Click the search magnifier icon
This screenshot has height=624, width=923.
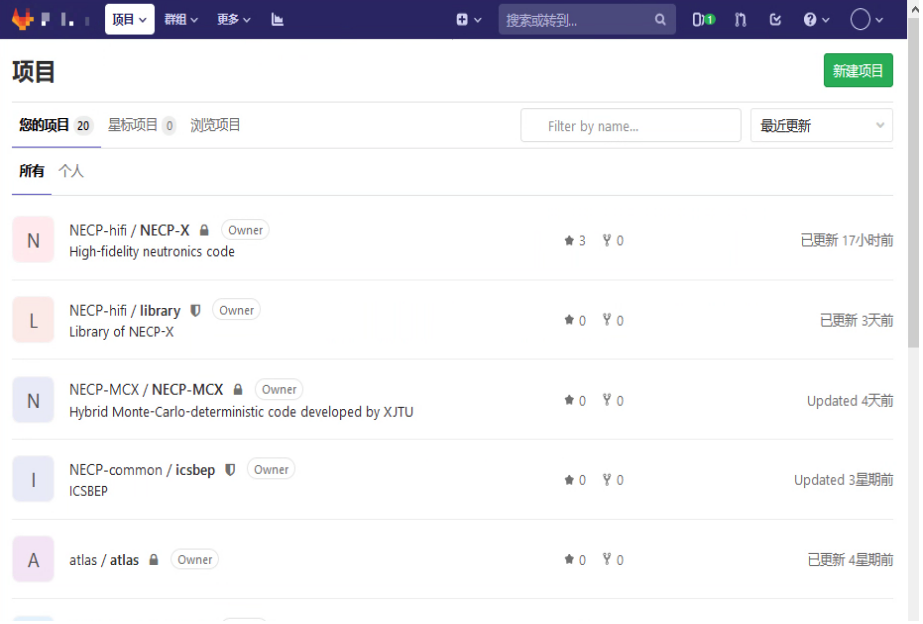pos(660,19)
